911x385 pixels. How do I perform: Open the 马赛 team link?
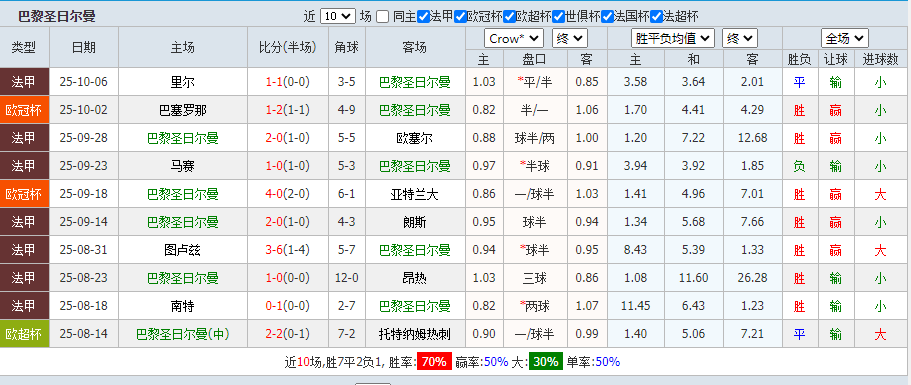pyautogui.click(x=183, y=166)
